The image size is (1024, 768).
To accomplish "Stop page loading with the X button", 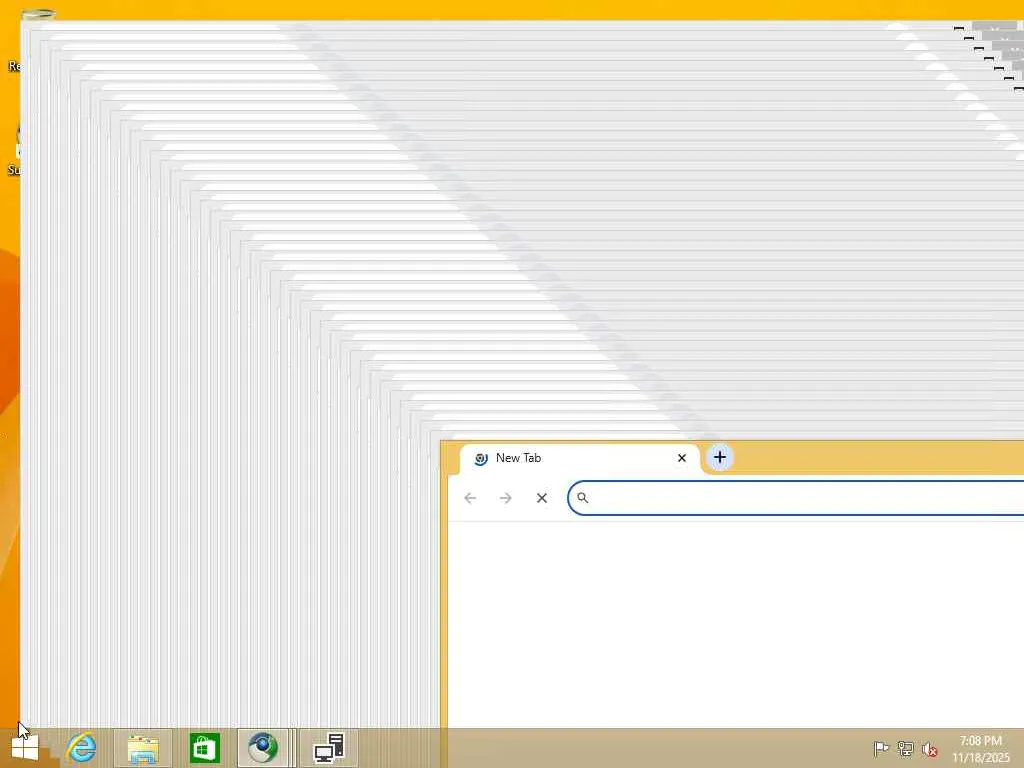I will click(x=541, y=498).
